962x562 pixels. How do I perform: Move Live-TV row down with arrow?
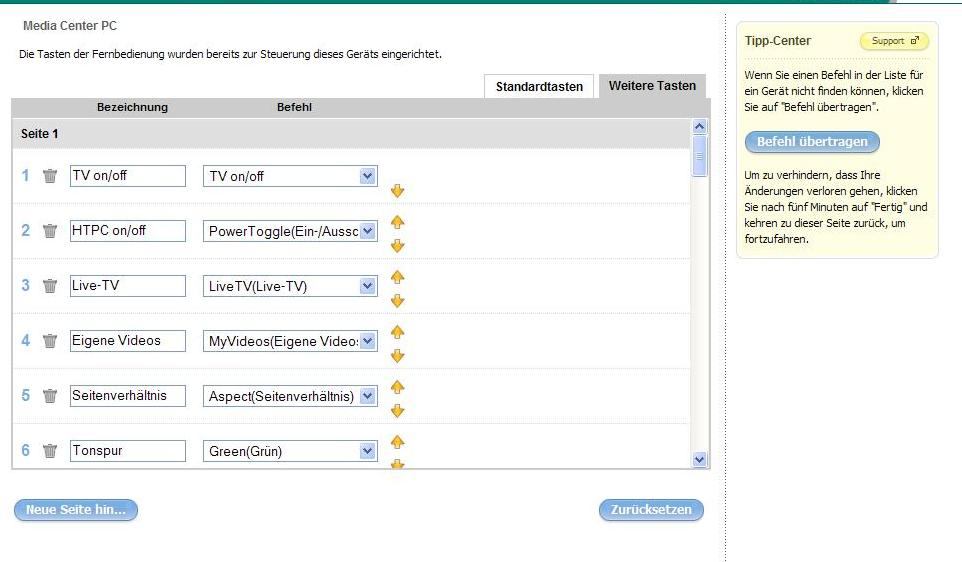(397, 301)
